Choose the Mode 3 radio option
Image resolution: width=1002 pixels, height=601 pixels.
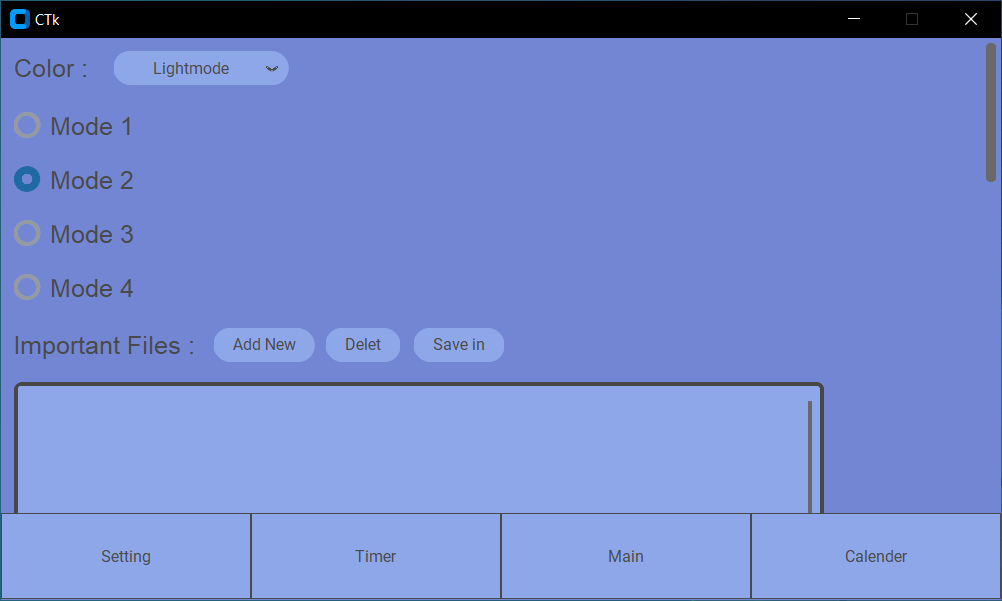[x=27, y=233]
